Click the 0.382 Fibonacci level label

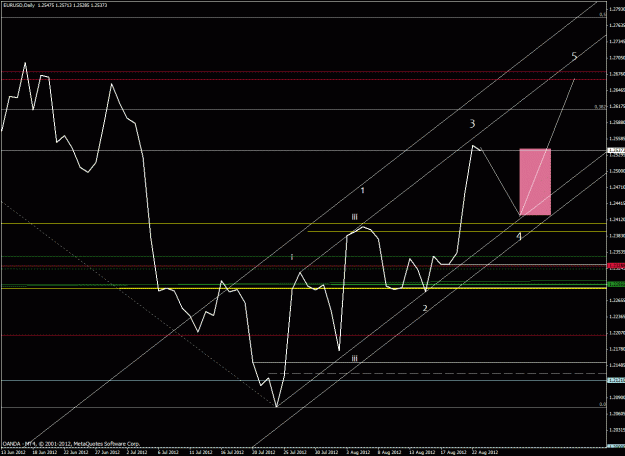click(601, 107)
